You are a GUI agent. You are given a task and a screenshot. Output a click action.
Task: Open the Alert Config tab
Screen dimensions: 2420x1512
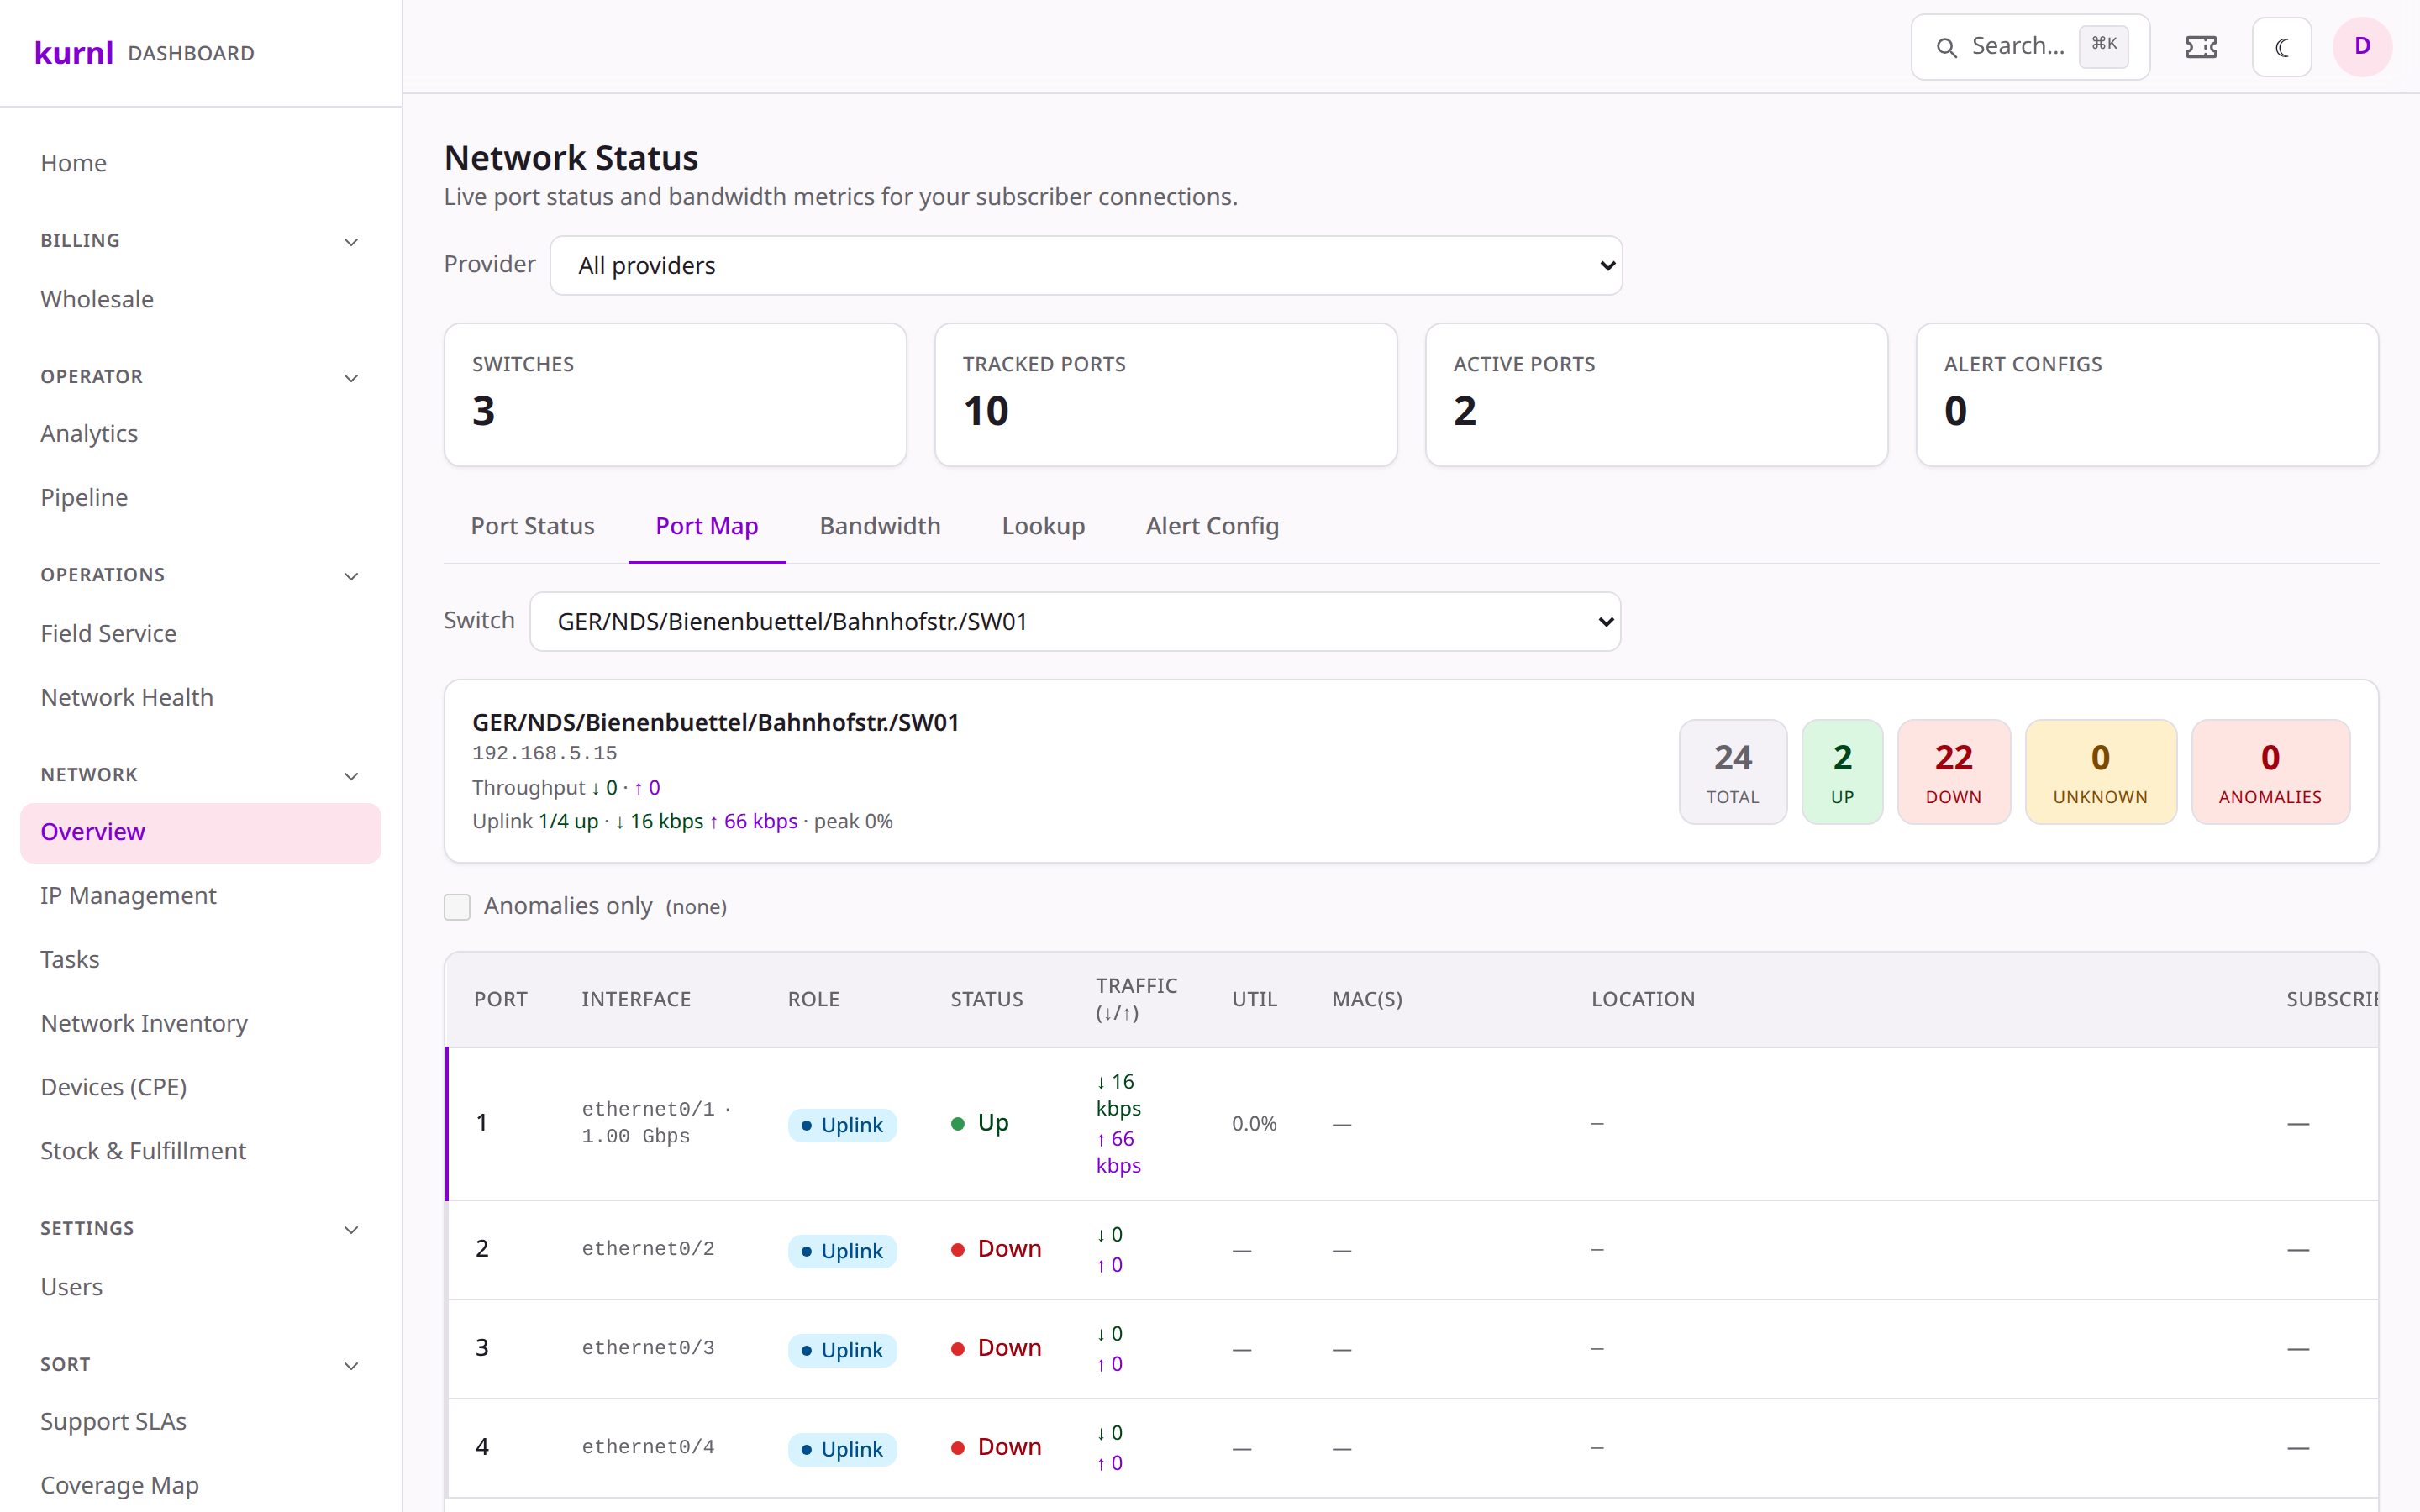click(1212, 526)
